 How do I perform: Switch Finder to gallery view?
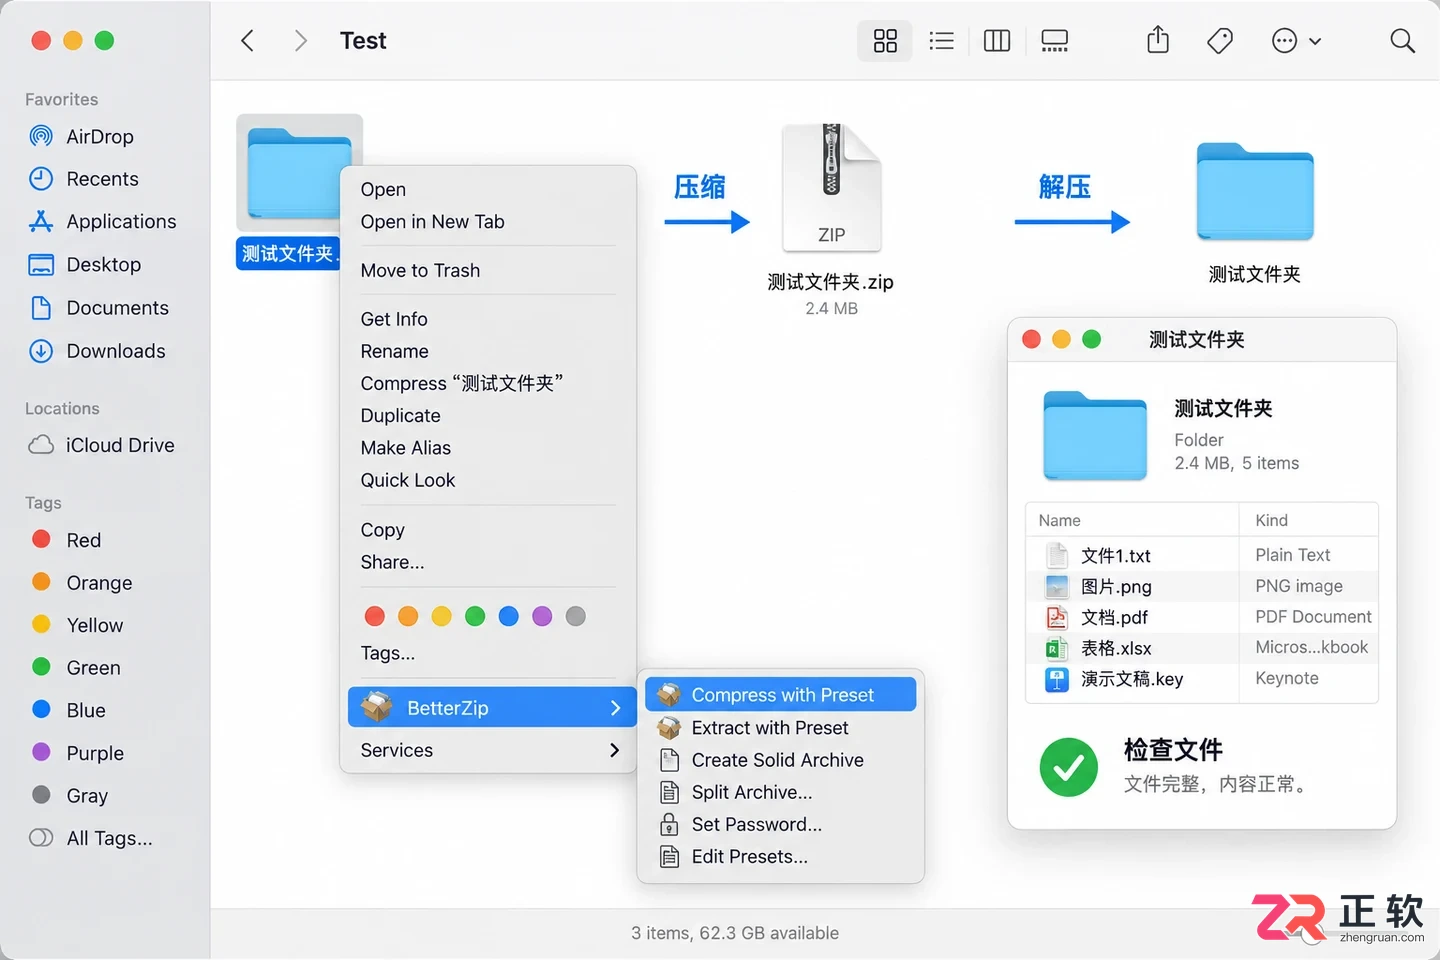pyautogui.click(x=1055, y=41)
